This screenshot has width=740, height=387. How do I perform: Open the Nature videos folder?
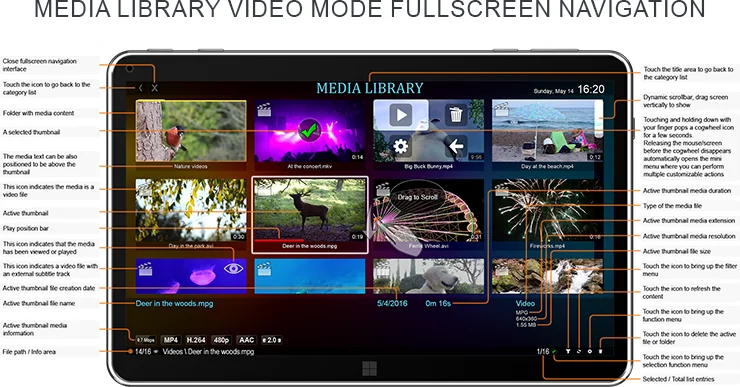point(191,131)
